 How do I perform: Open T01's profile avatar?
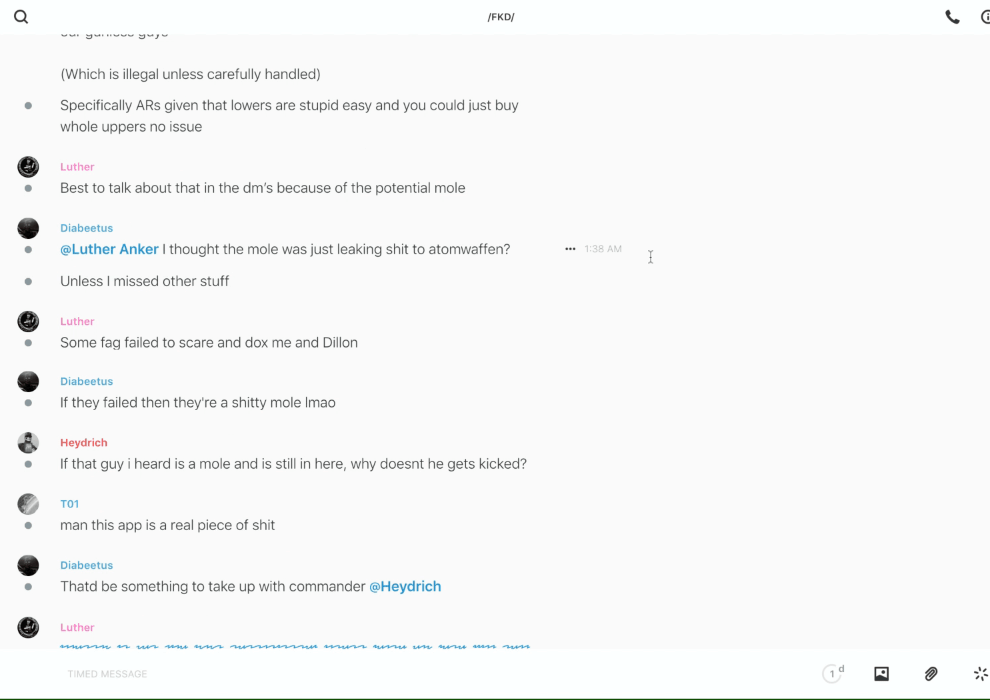tap(28, 504)
